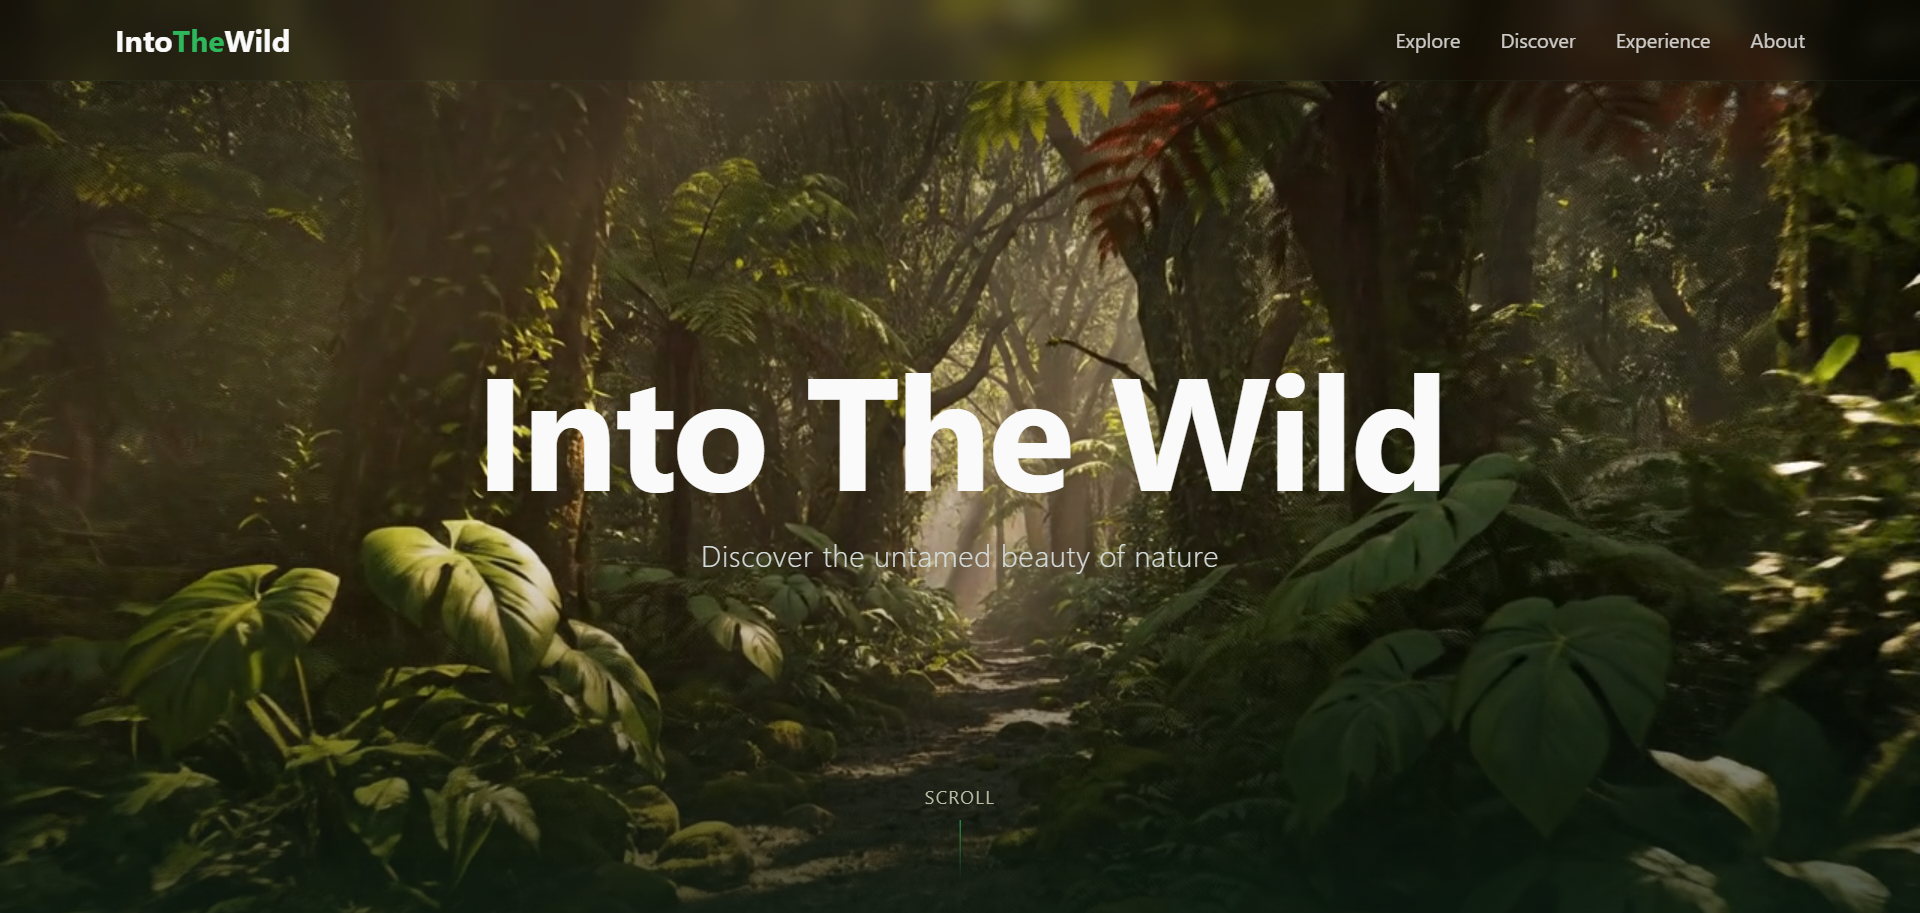The width and height of the screenshot is (1920, 913).
Task: Click 'Into' in the header logo
Action: tap(144, 41)
